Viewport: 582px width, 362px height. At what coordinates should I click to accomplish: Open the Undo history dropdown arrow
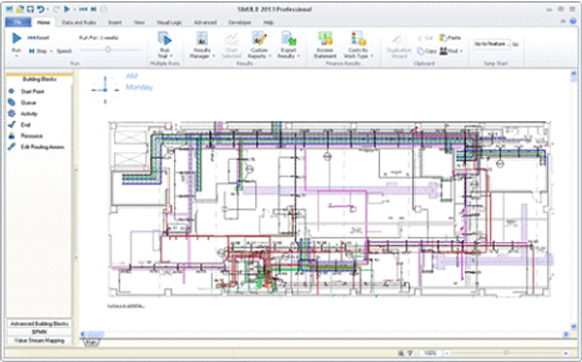coord(47,9)
